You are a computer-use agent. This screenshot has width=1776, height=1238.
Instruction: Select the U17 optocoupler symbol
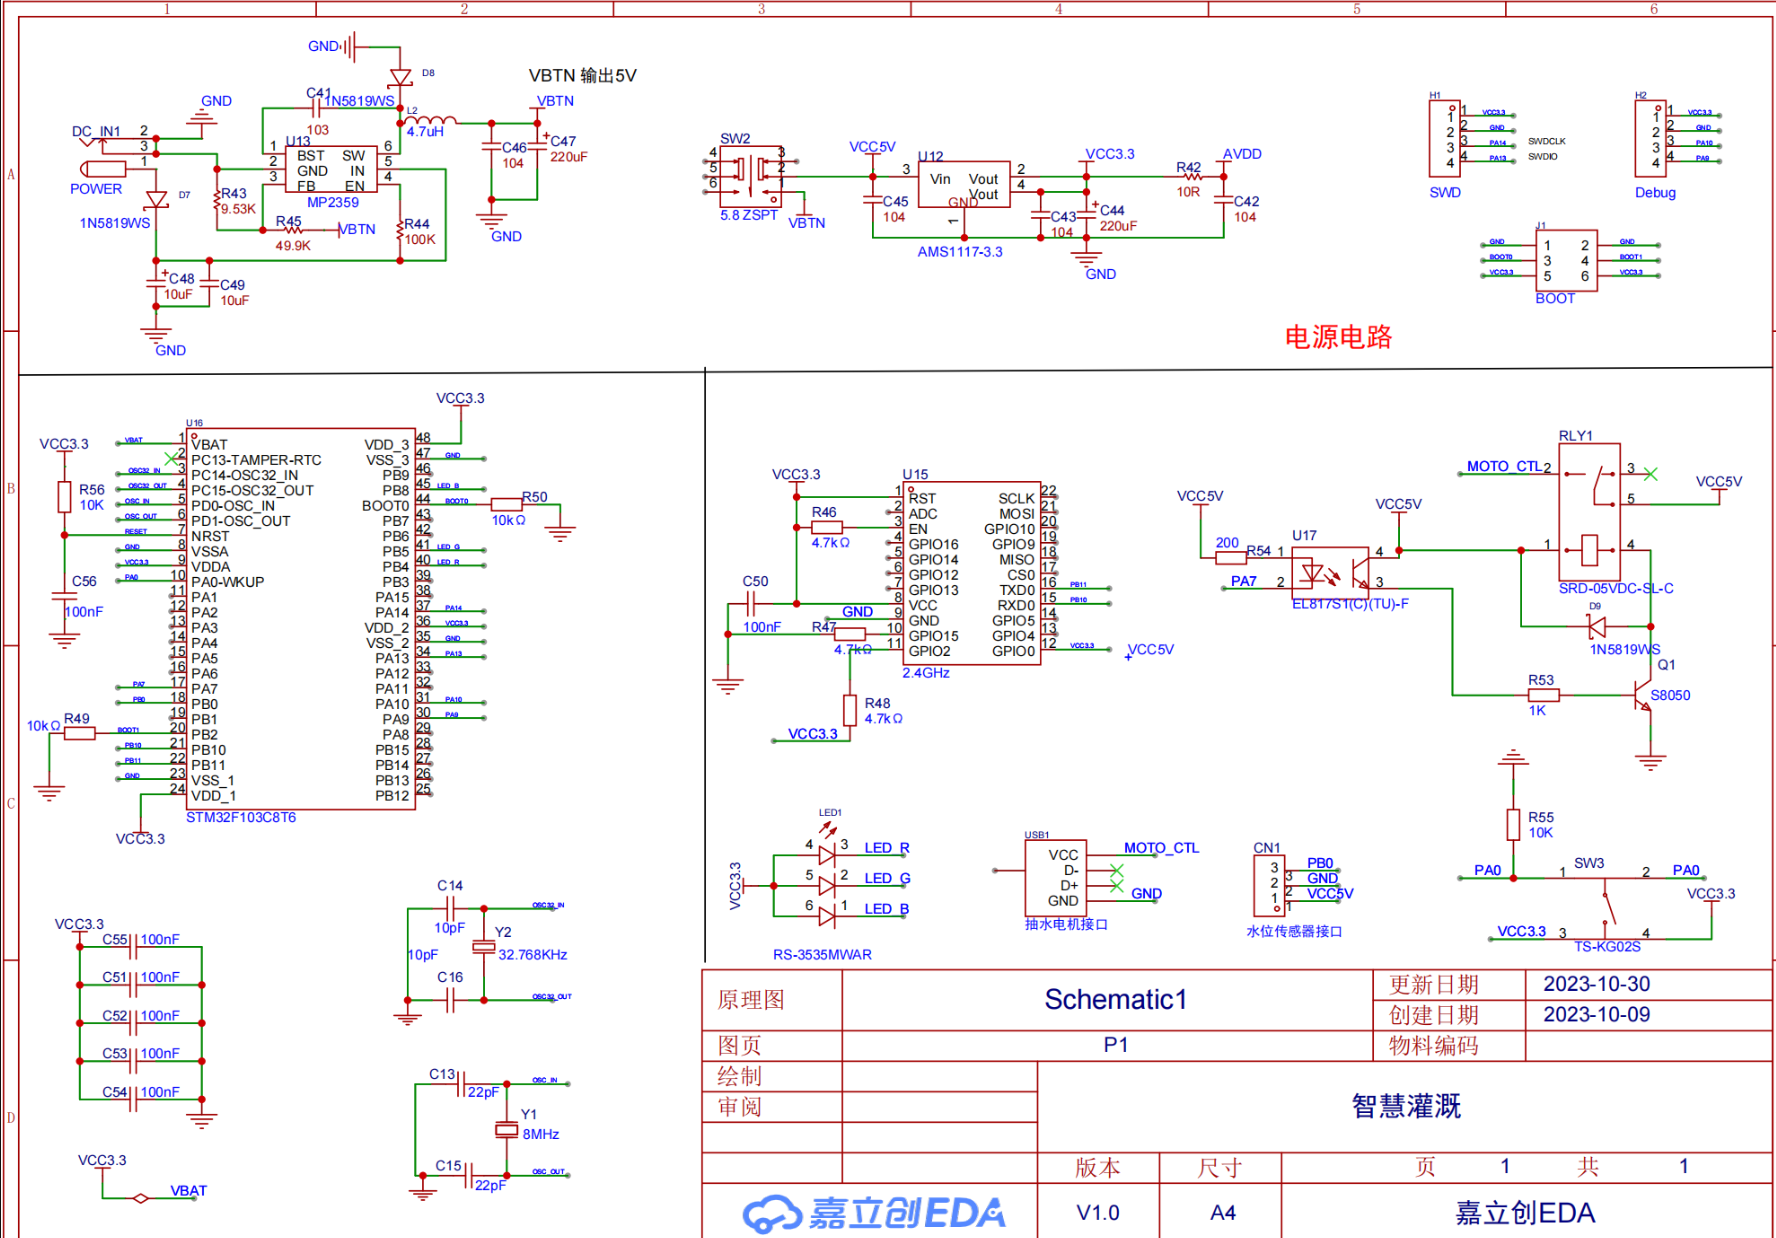[1330, 574]
